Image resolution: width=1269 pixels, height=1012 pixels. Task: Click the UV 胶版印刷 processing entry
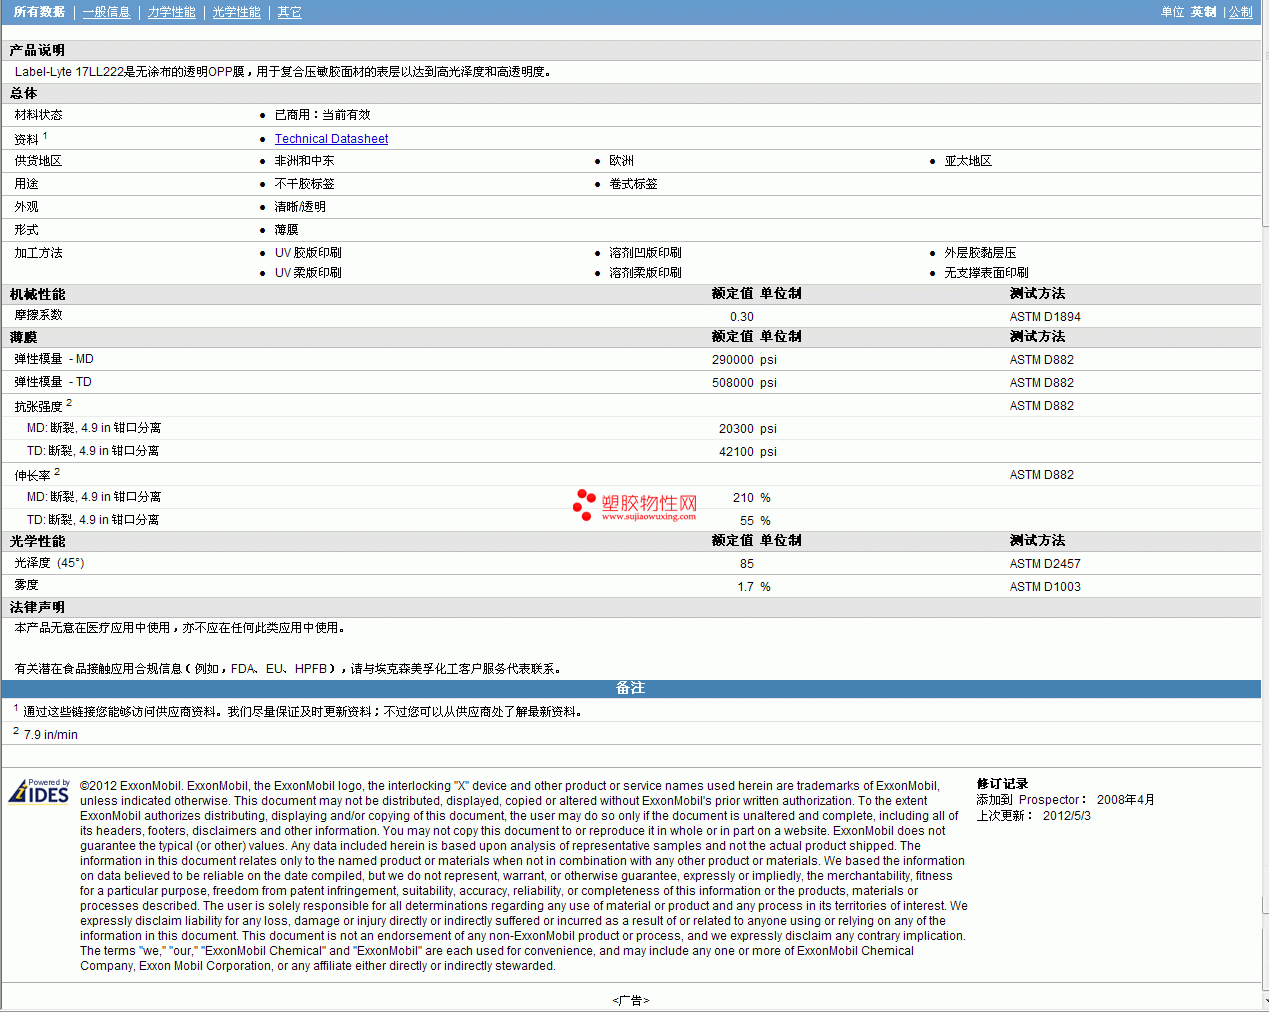point(308,253)
